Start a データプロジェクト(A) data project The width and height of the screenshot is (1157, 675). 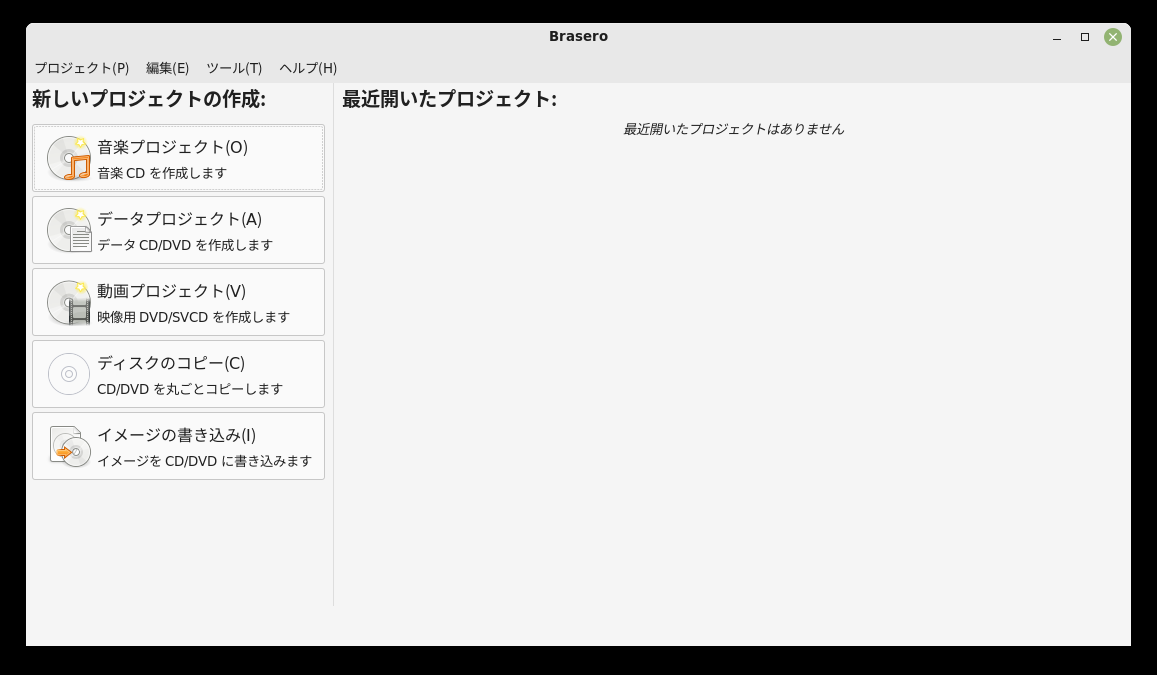(x=179, y=230)
